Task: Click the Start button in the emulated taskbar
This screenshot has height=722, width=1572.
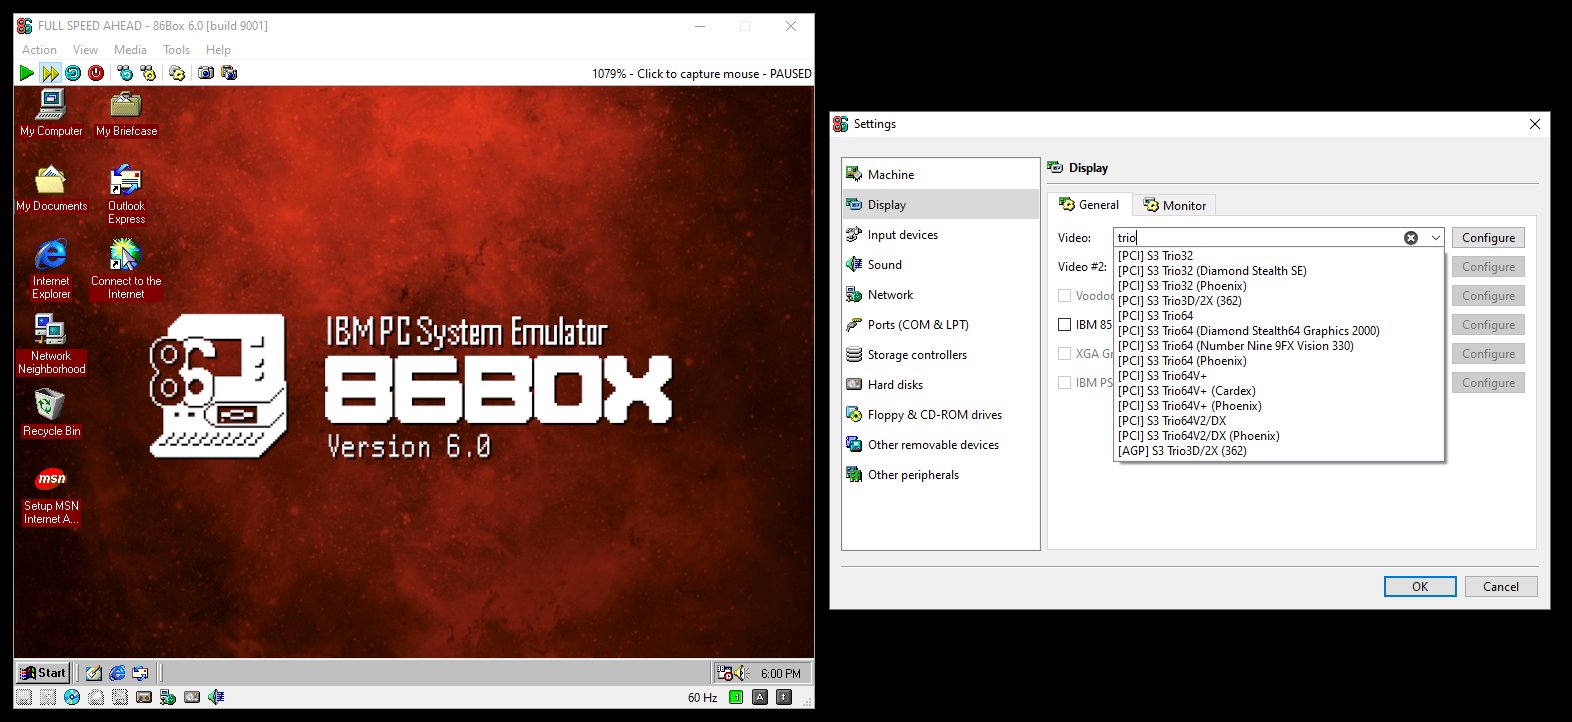Action: click(44, 673)
